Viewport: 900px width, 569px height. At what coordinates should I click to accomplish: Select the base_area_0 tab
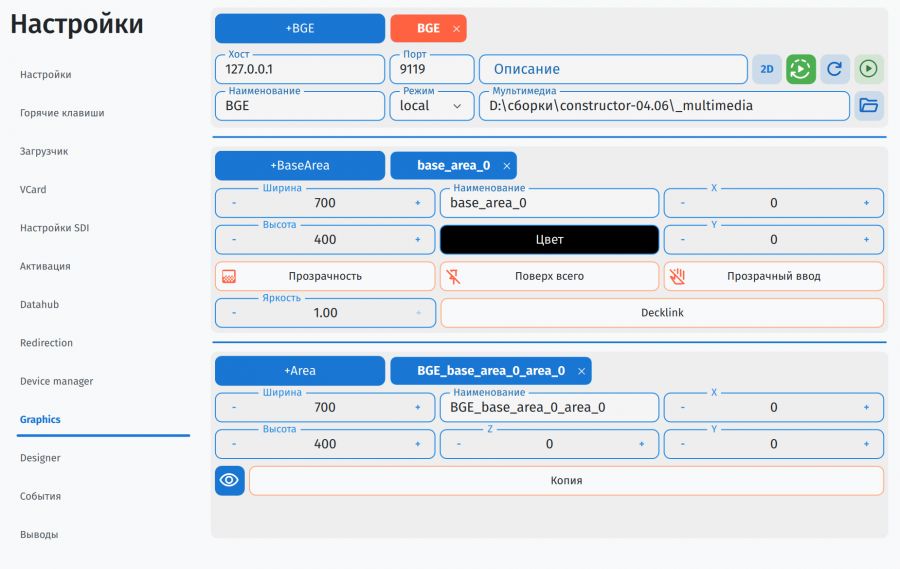[453, 165]
